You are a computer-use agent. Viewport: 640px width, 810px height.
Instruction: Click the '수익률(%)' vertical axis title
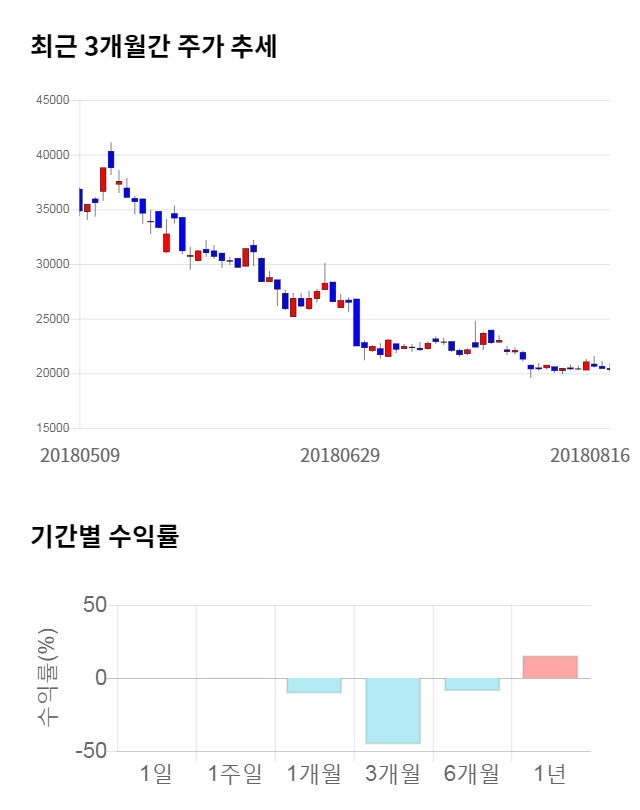click(x=48, y=677)
